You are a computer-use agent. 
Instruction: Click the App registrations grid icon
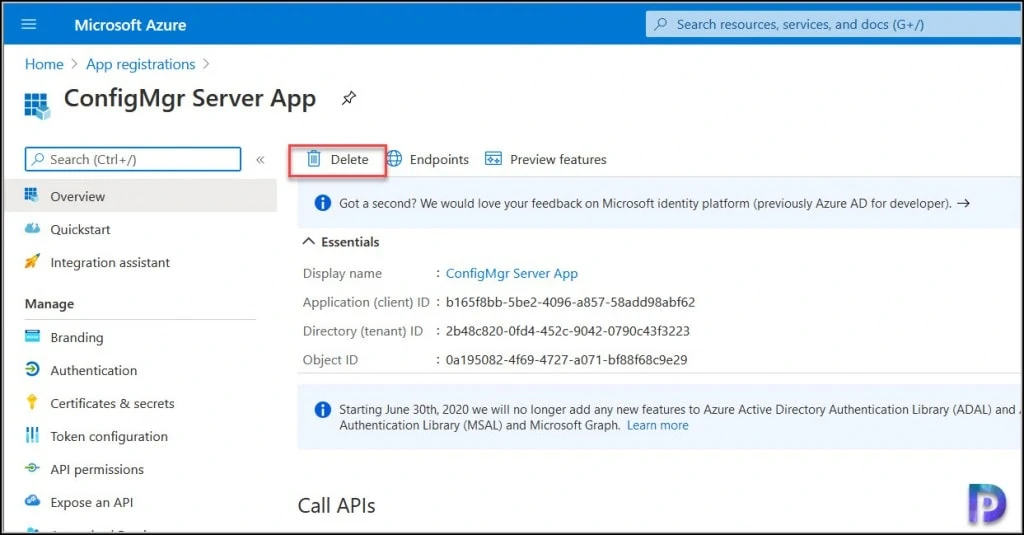pyautogui.click(x=37, y=105)
